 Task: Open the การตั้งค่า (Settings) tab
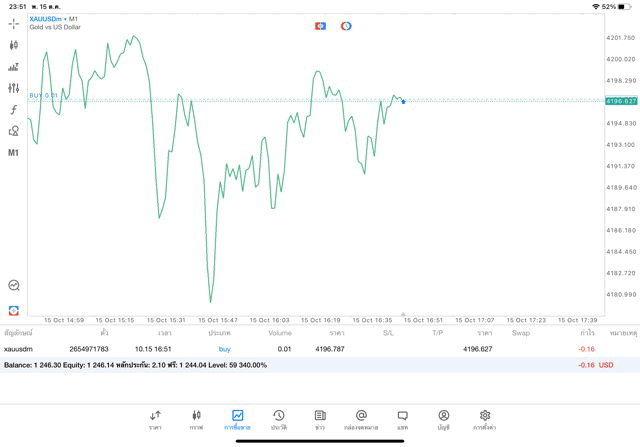coord(485,420)
